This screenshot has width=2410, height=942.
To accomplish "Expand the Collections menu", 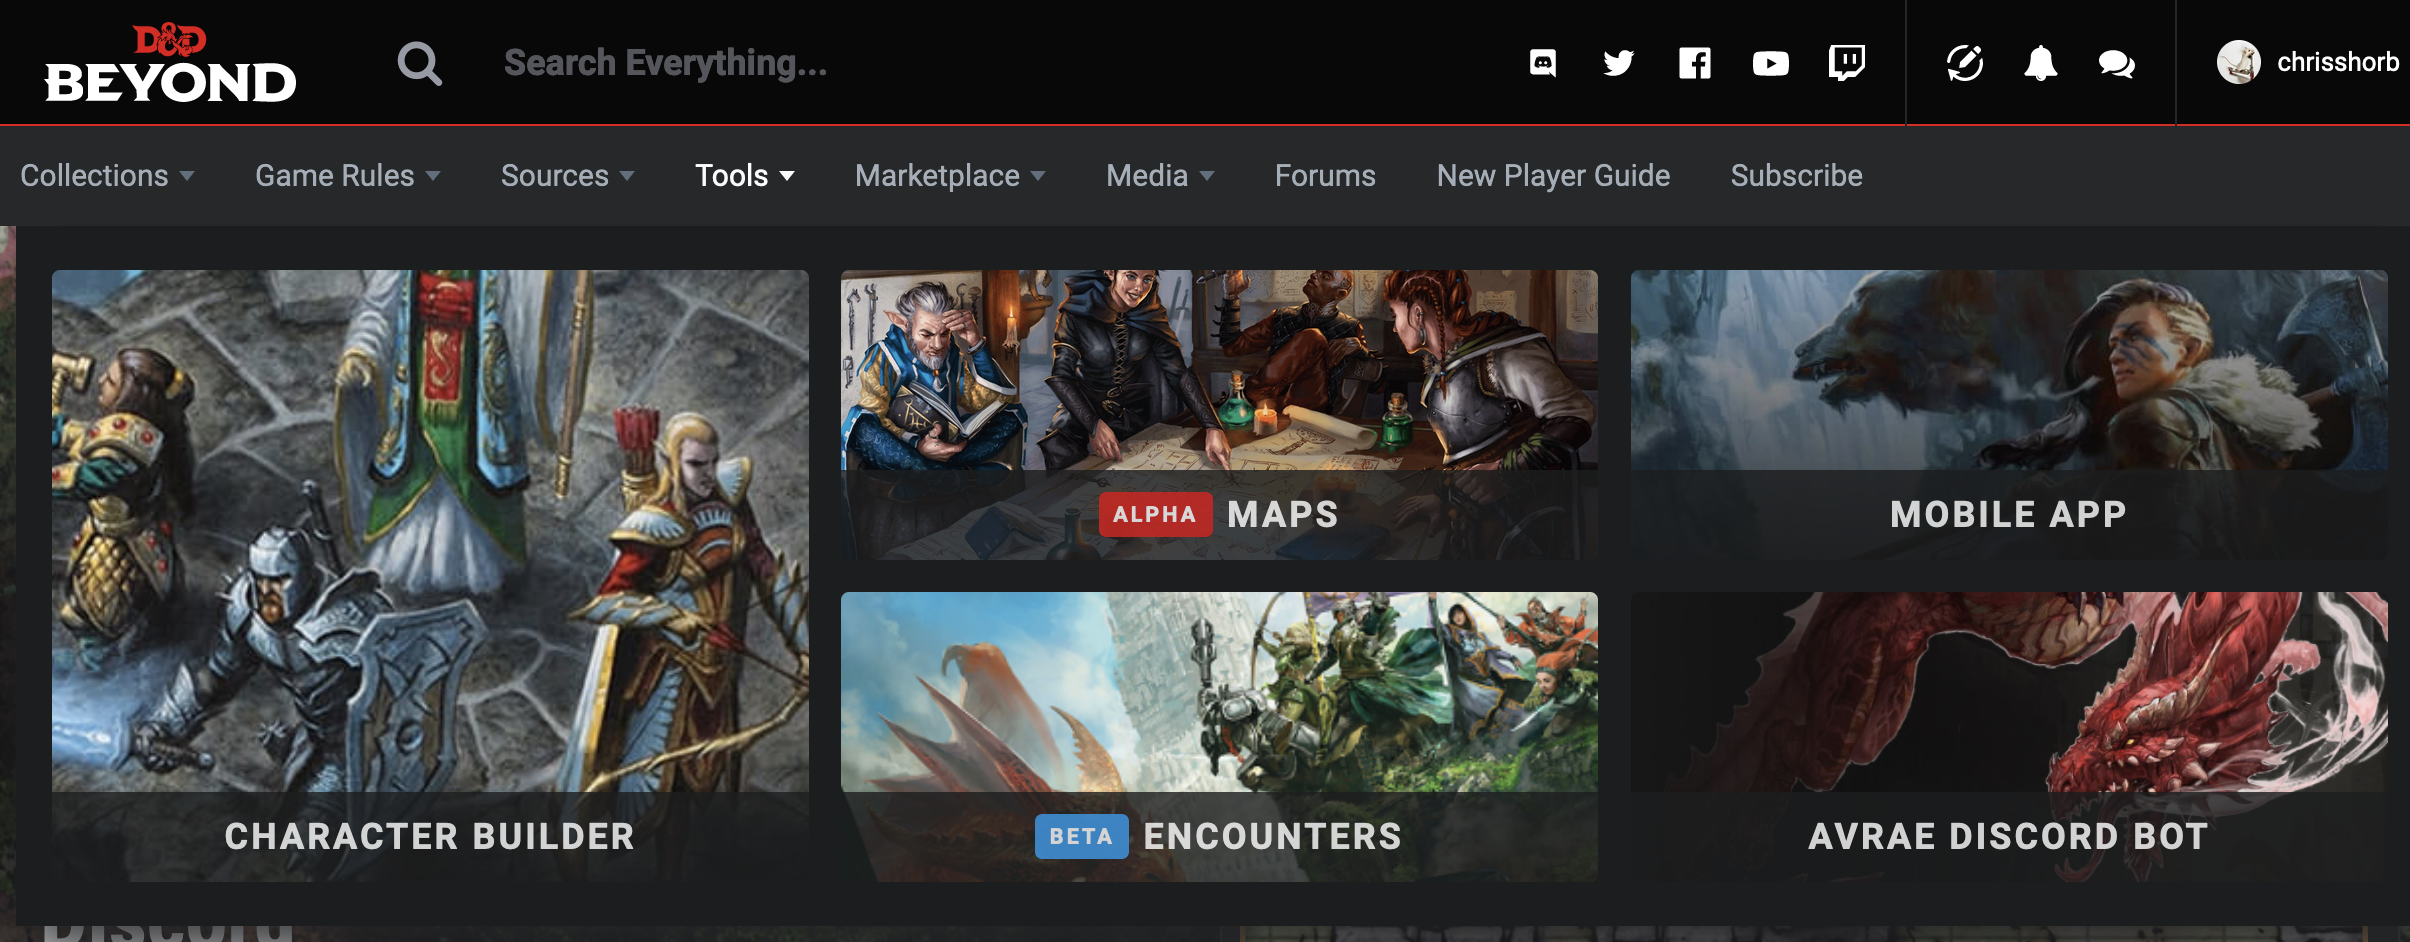I will pyautogui.click(x=107, y=176).
